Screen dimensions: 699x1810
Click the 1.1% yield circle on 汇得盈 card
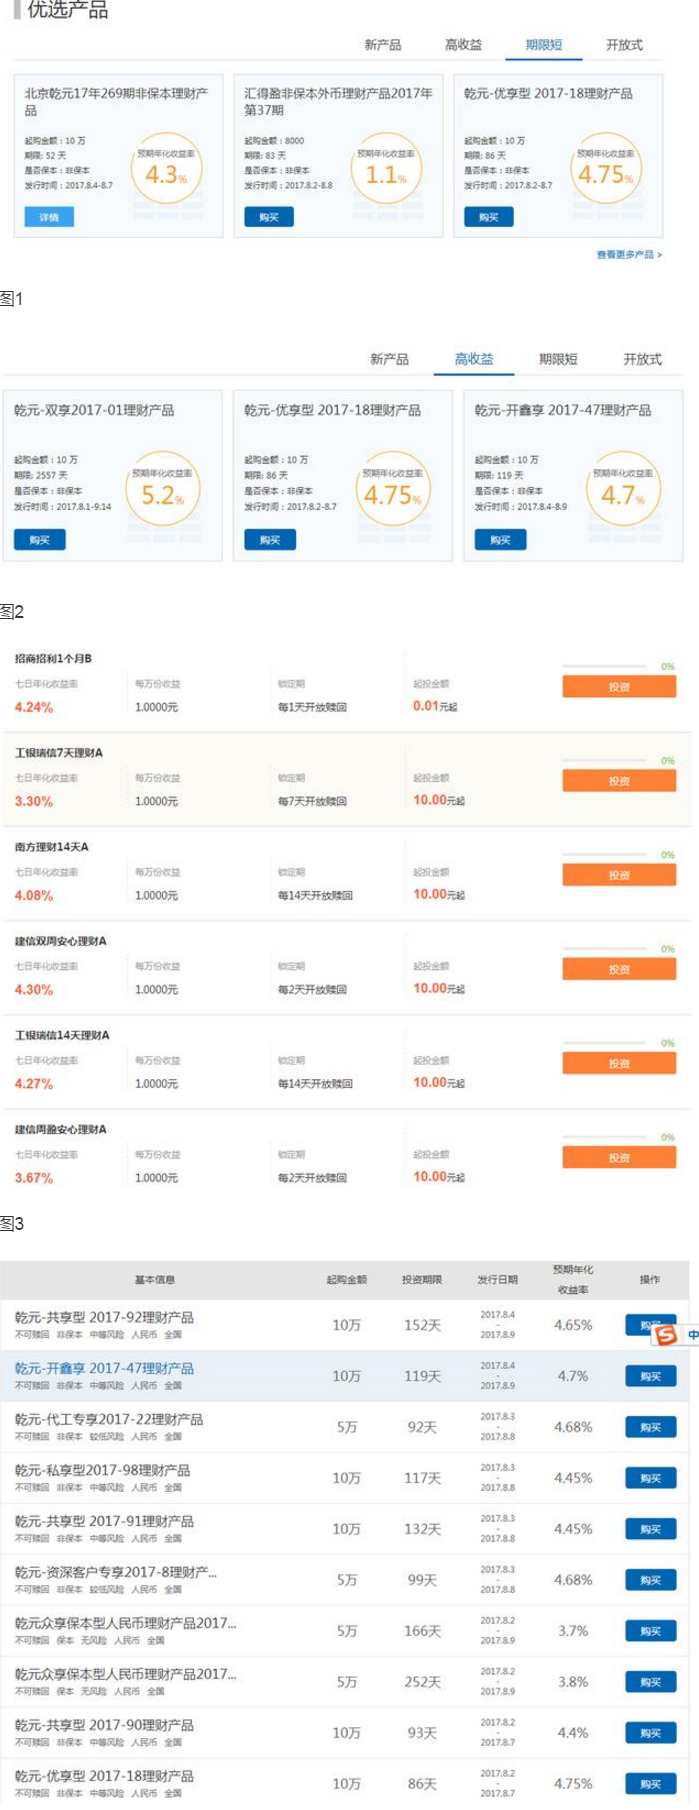point(386,168)
